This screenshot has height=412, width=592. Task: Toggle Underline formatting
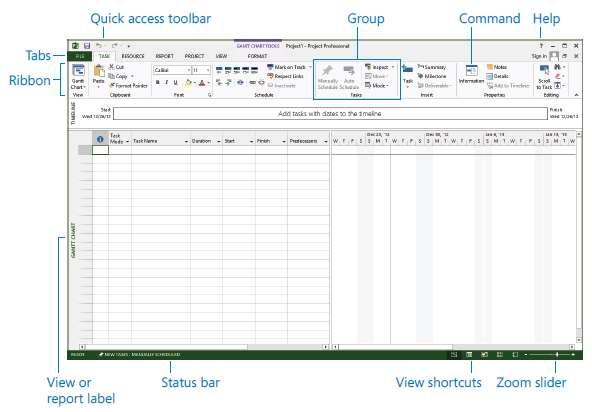coord(176,82)
